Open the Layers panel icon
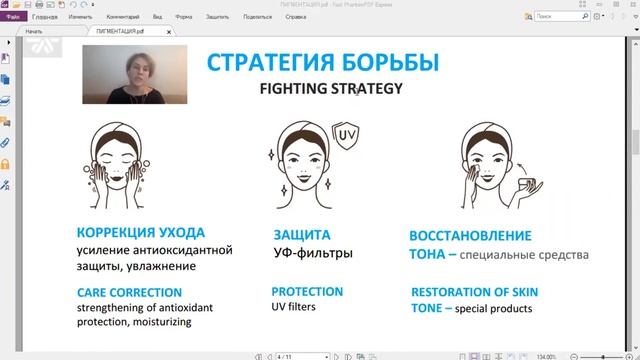The width and height of the screenshot is (640, 360). pos(6,101)
